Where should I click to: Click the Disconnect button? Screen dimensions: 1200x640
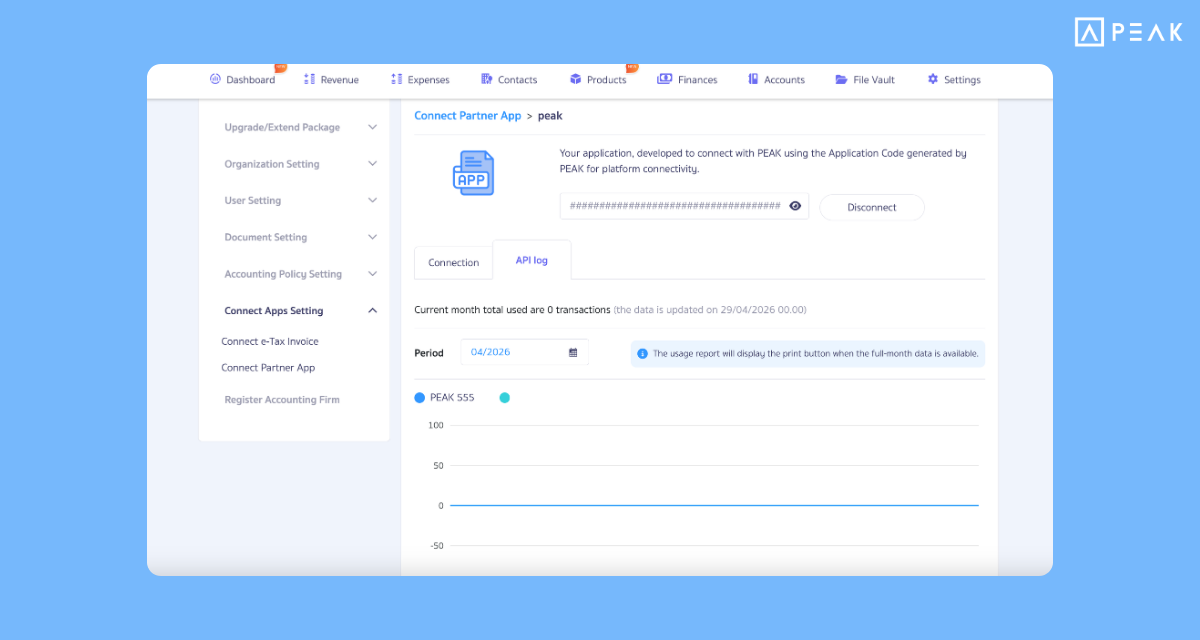point(871,207)
